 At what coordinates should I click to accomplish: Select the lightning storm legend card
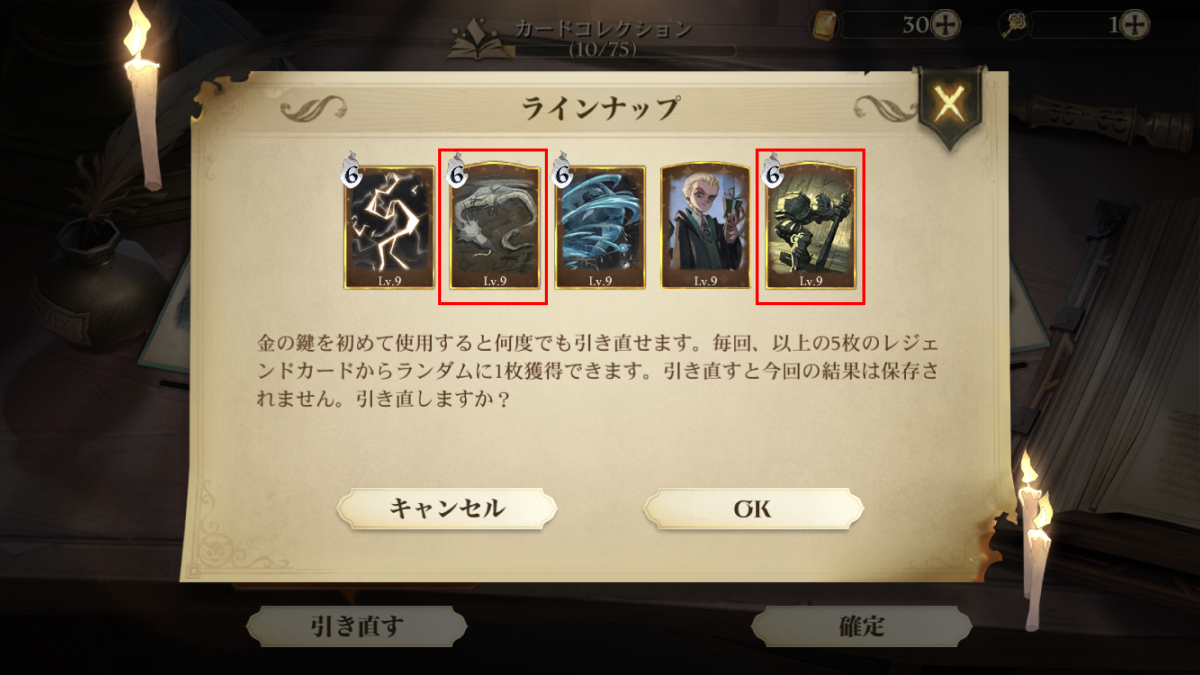[390, 227]
